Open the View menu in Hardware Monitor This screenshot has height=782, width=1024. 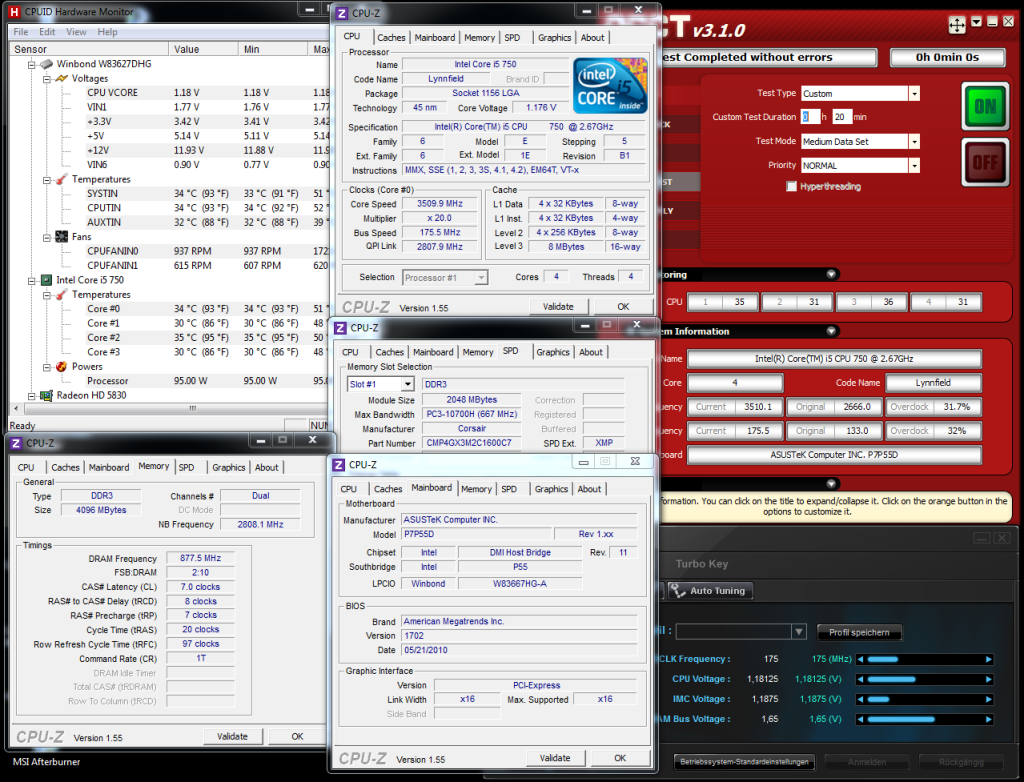76,32
